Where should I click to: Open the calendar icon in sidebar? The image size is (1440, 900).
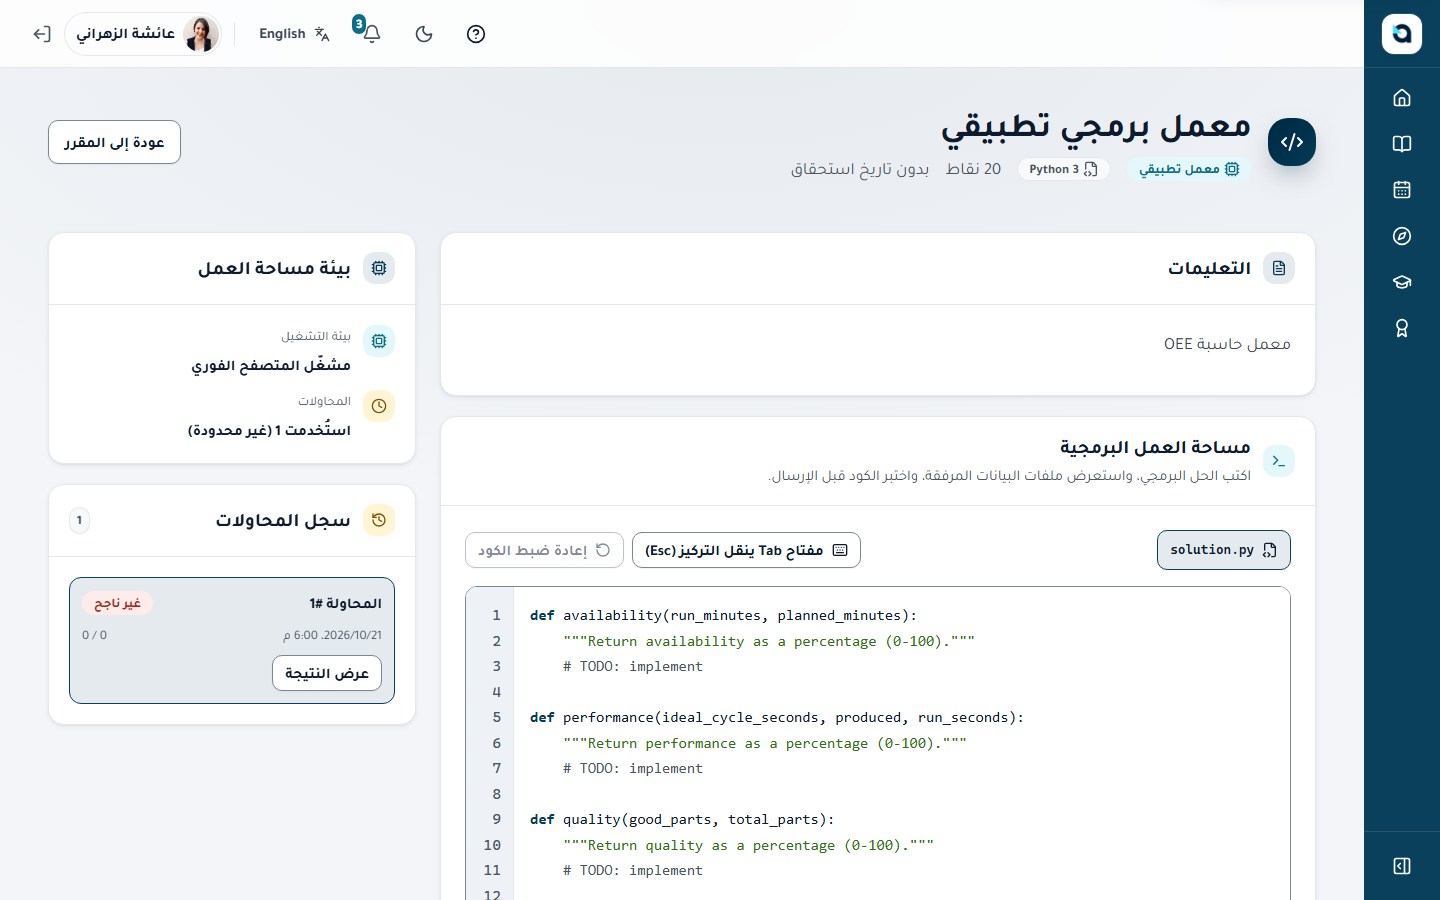(1402, 190)
